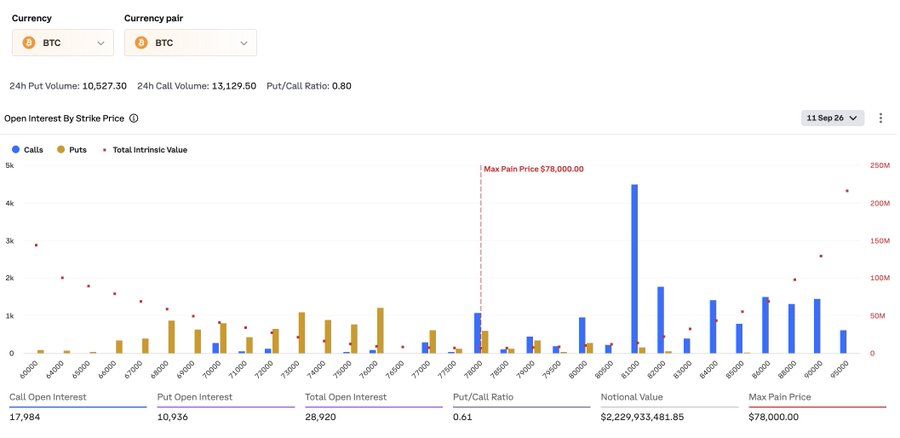Screen dimensions: 900x438
Task: Click the Total Open Interest 28,920 value
Action: [x=320, y=417]
